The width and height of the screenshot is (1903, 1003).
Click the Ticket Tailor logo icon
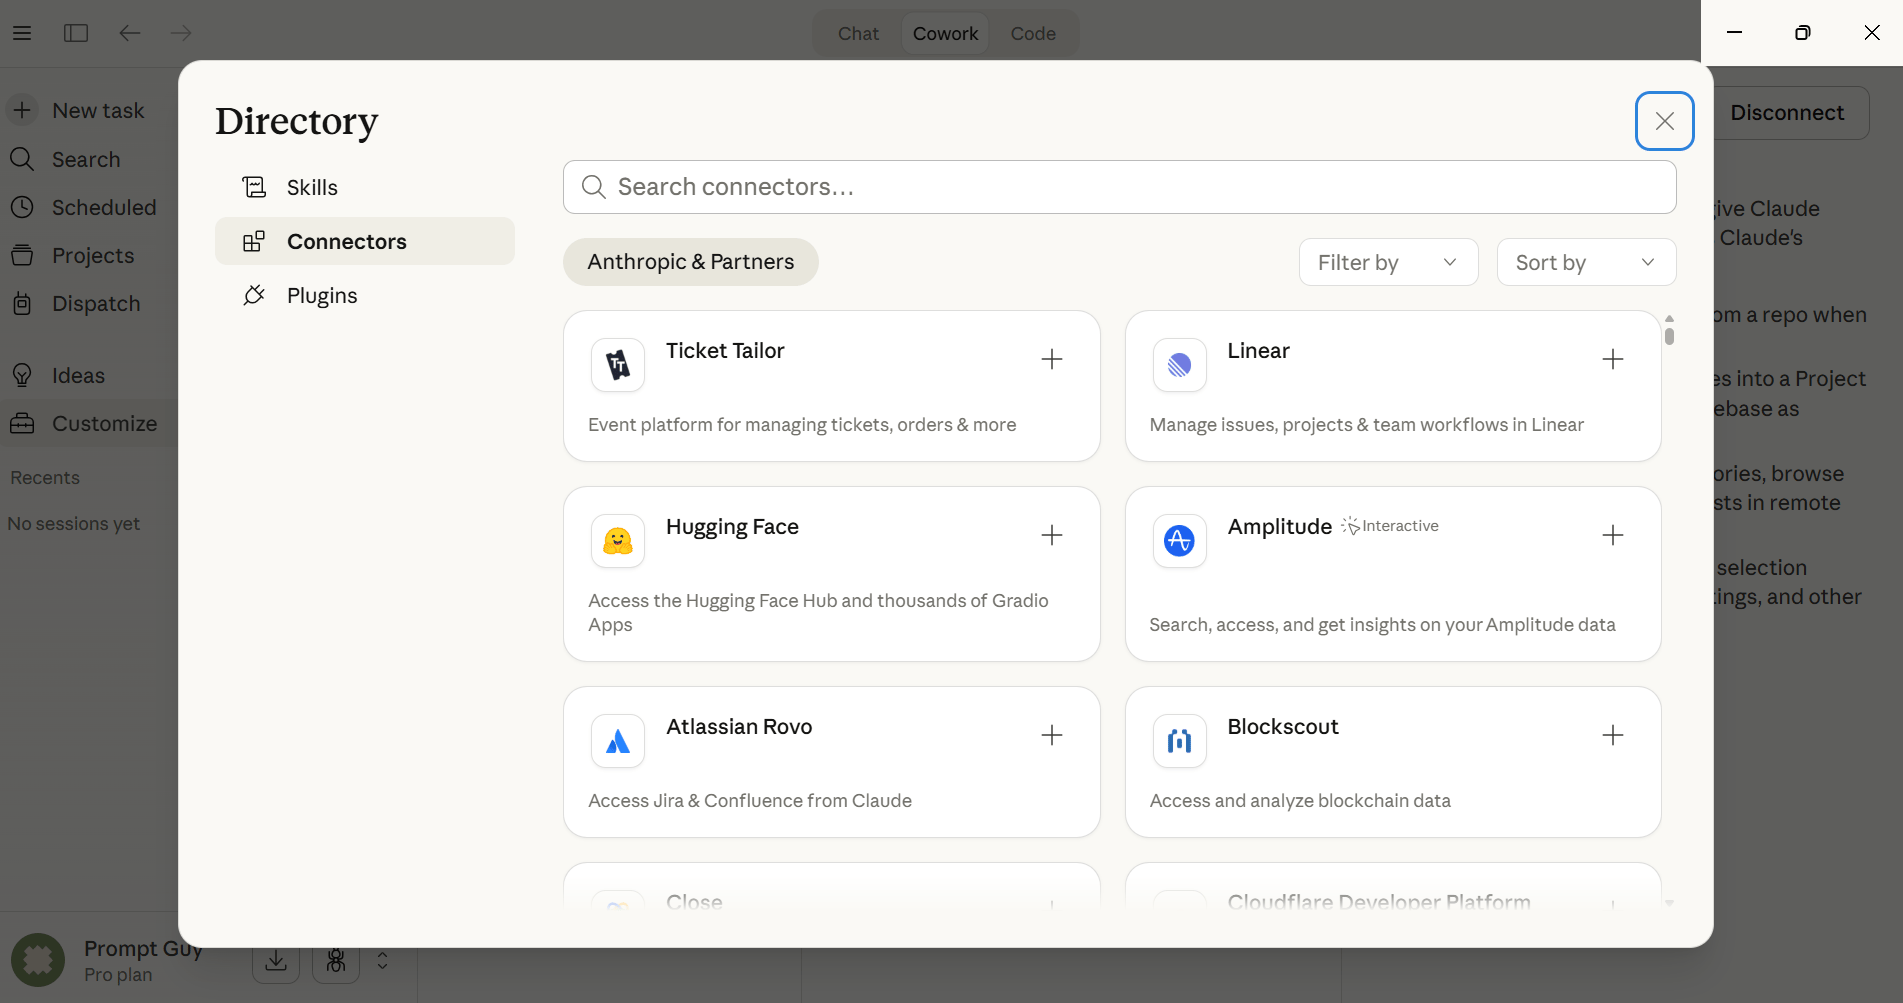tap(618, 365)
